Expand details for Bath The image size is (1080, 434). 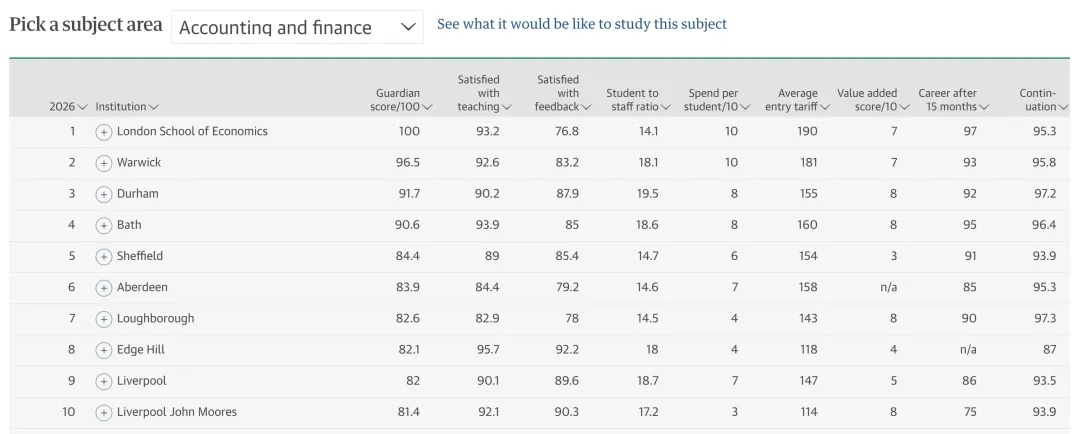coord(104,225)
